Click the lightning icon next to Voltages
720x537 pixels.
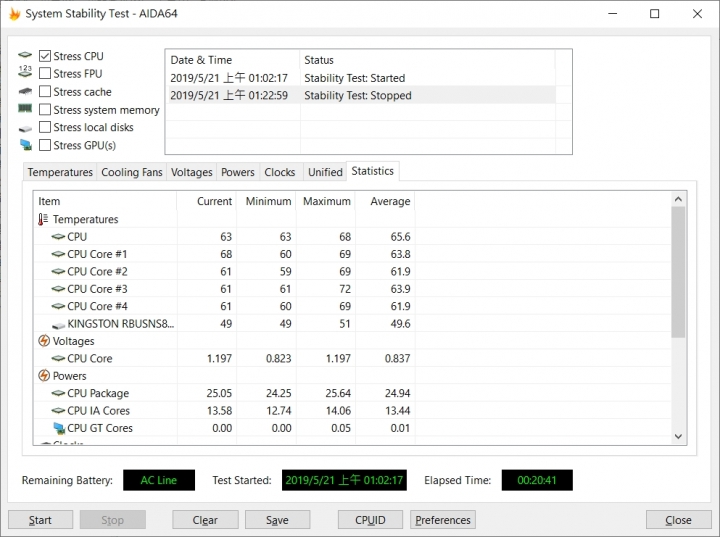coord(44,341)
